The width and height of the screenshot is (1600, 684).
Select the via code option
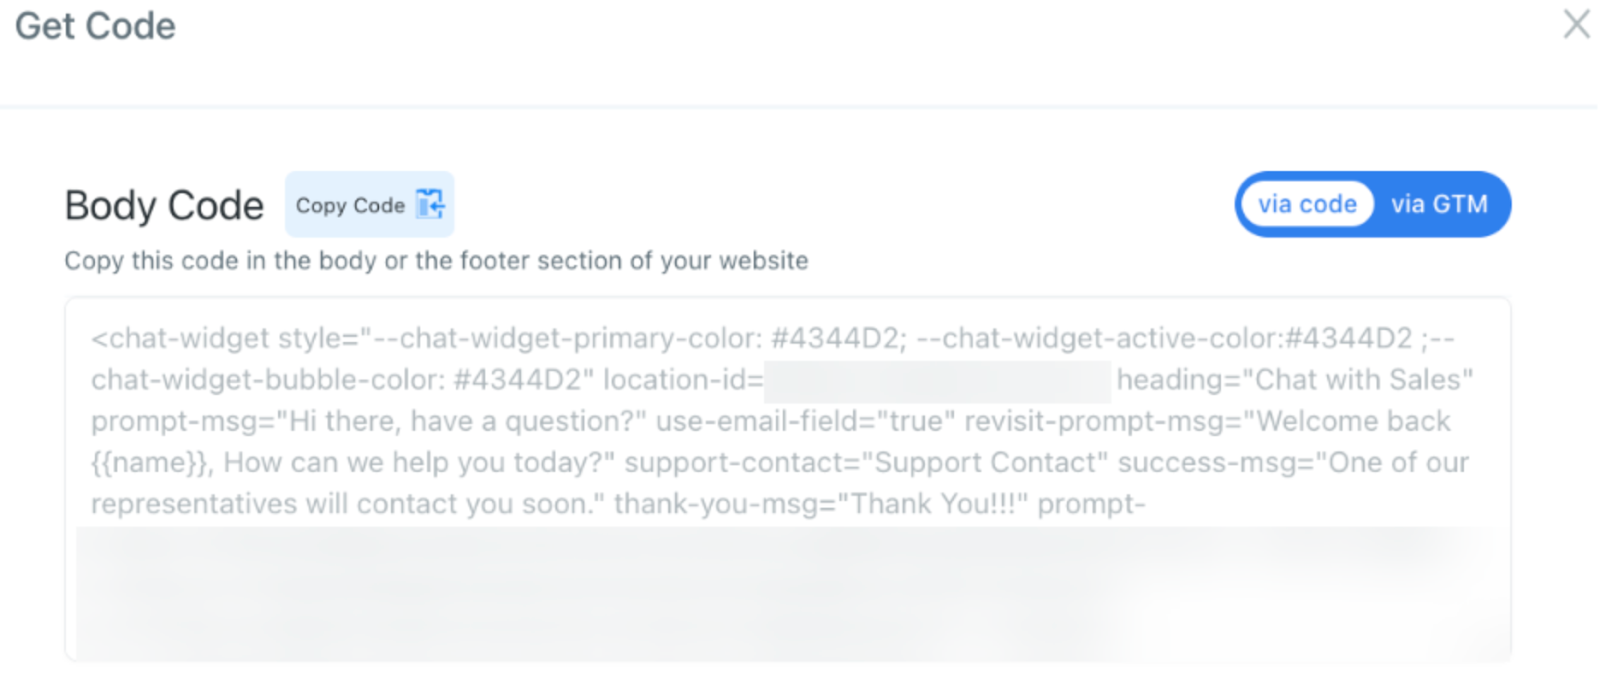[1307, 204]
